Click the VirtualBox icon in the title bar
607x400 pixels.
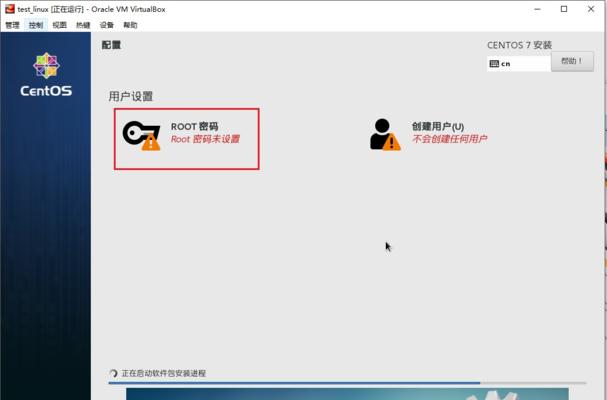[10, 9]
